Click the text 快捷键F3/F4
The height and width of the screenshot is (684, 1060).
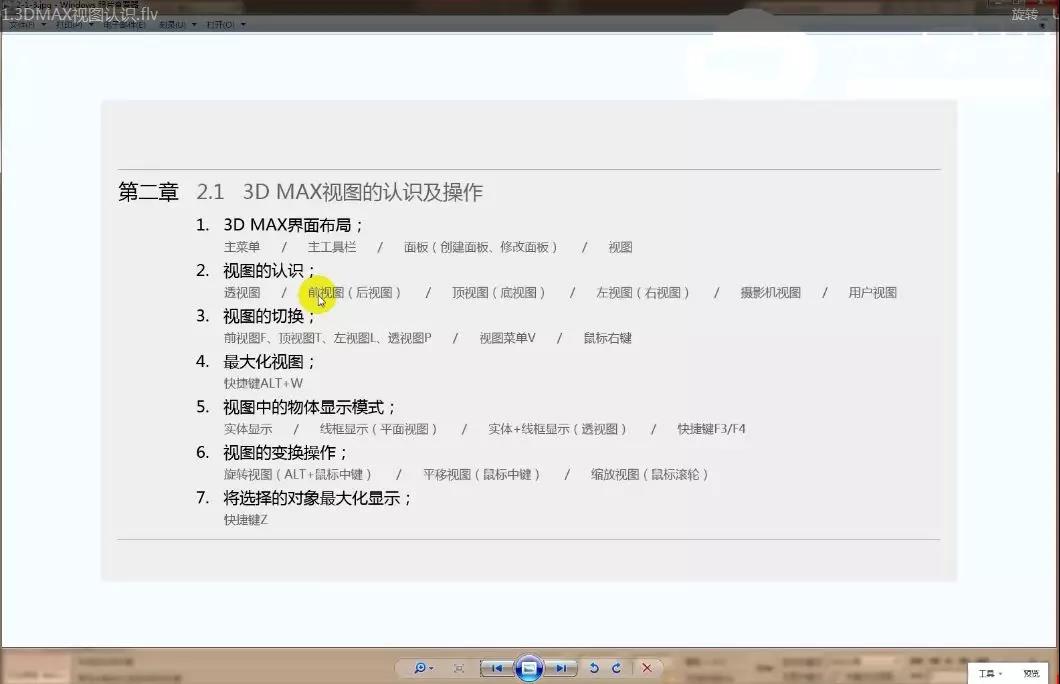[x=711, y=429]
